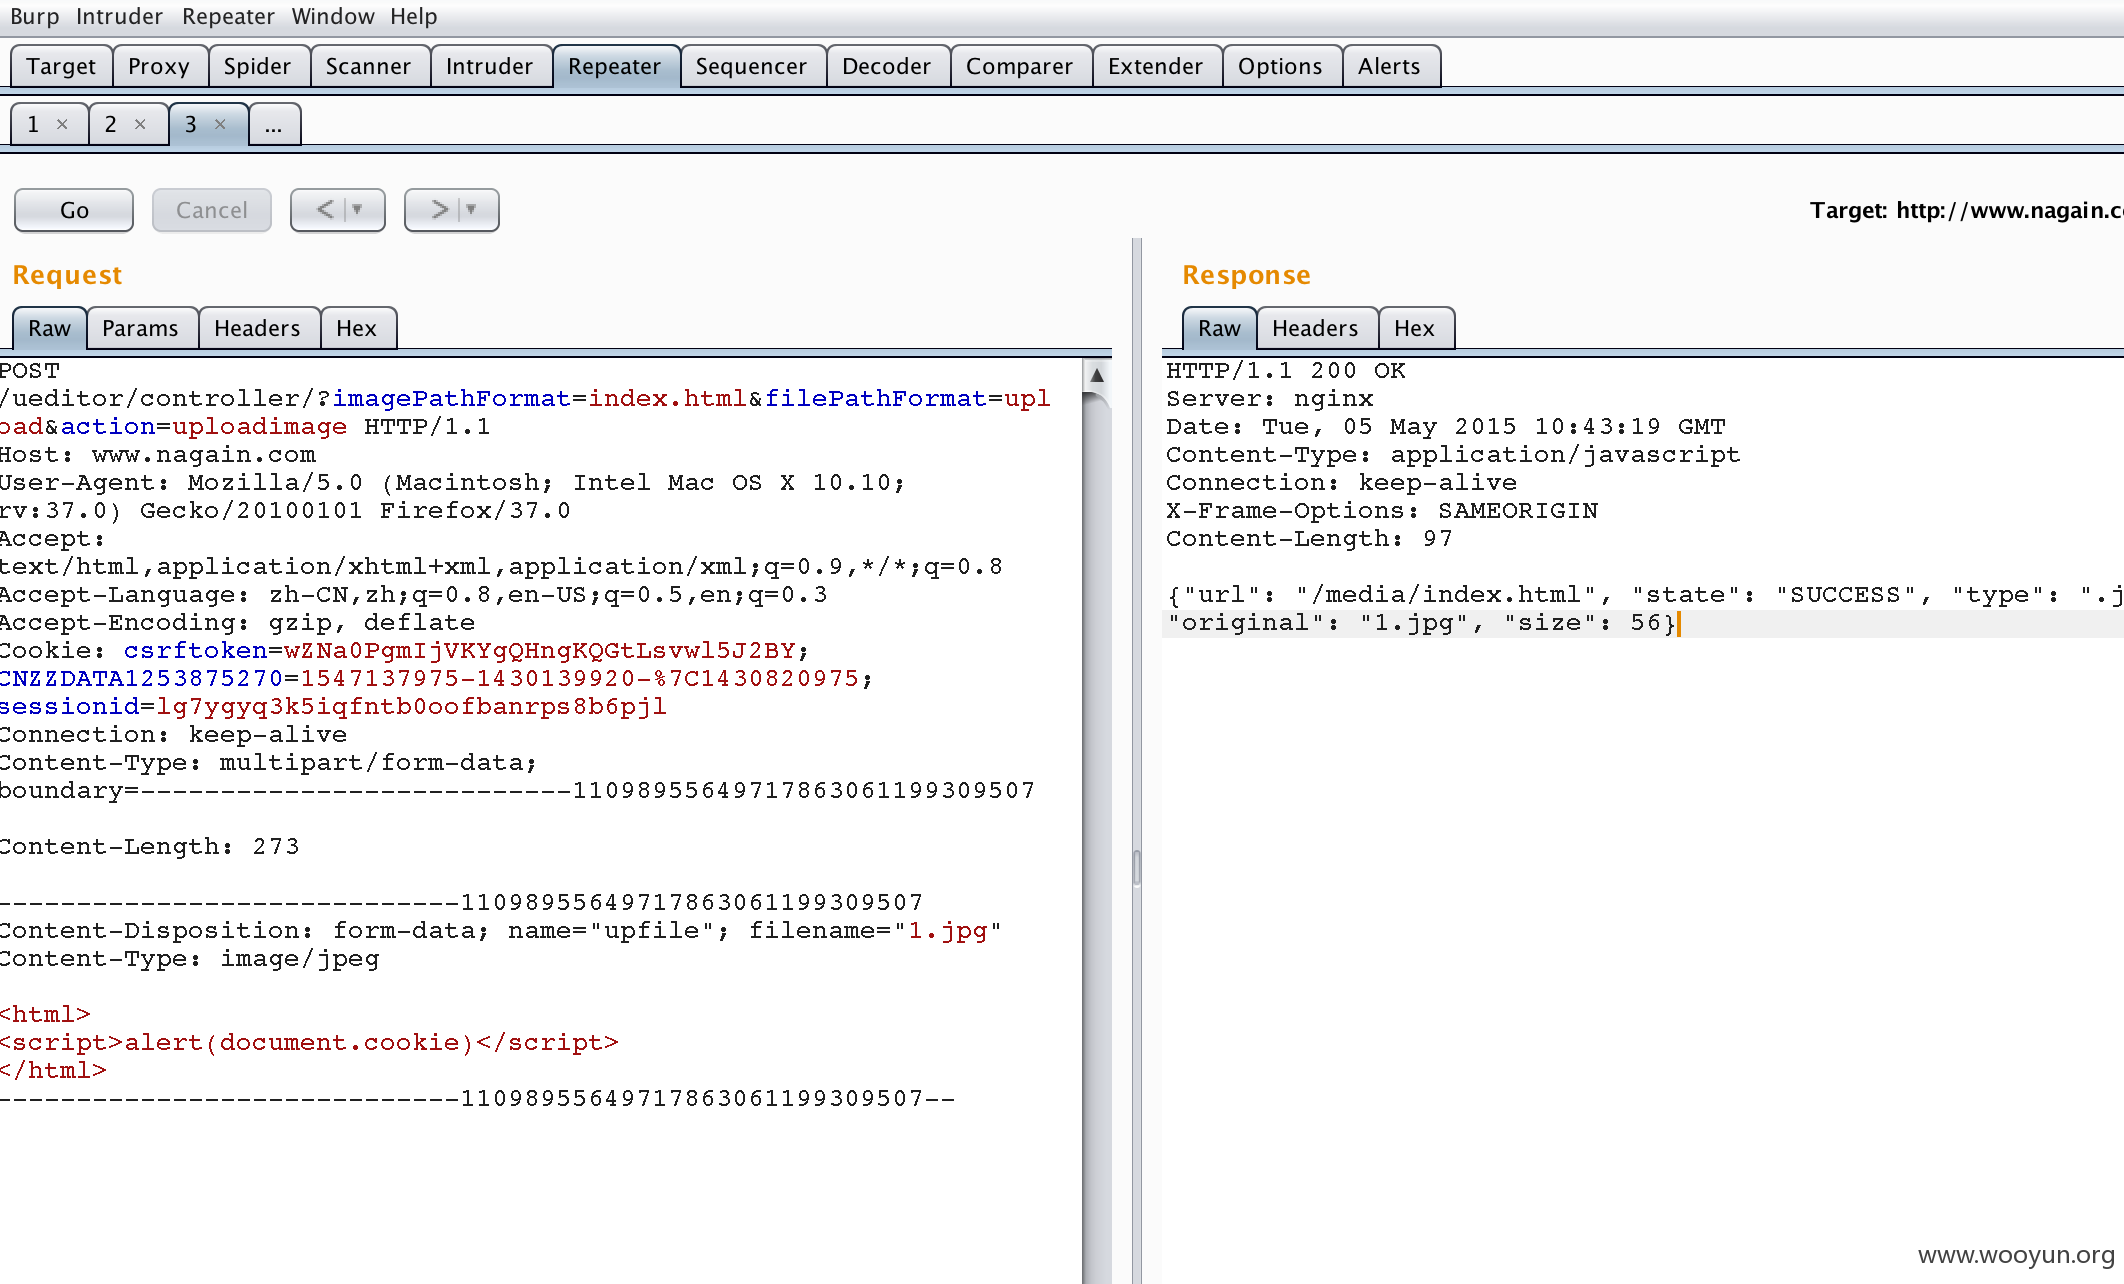Select repeater tab 3
The image size is (2124, 1284).
pos(191,124)
